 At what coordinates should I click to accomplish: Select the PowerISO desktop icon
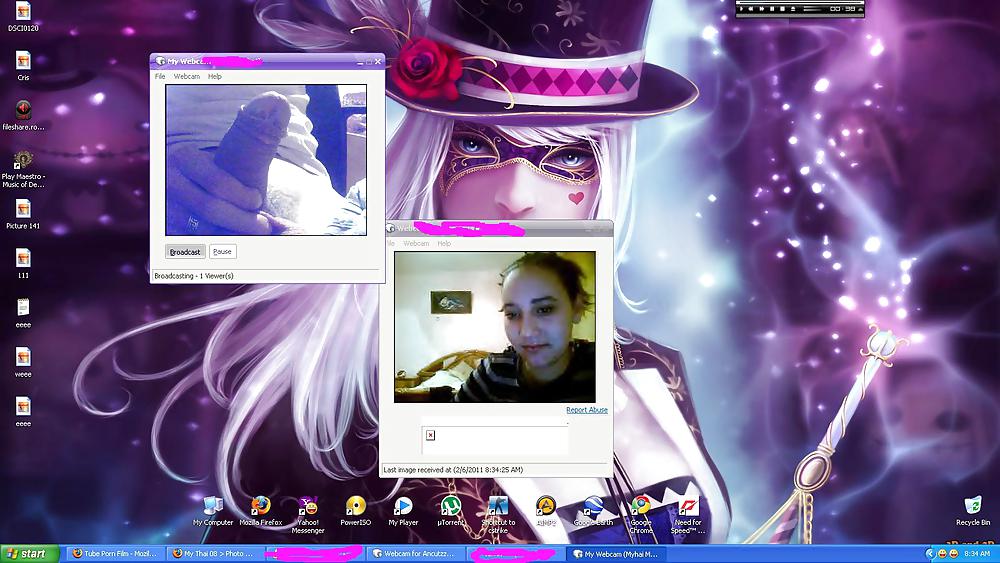point(355,511)
